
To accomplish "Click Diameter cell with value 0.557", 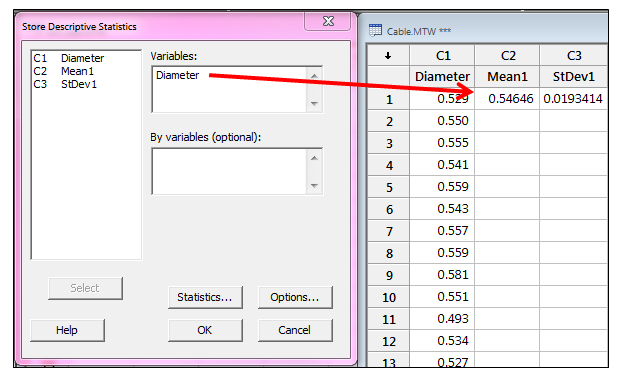I will point(442,231).
